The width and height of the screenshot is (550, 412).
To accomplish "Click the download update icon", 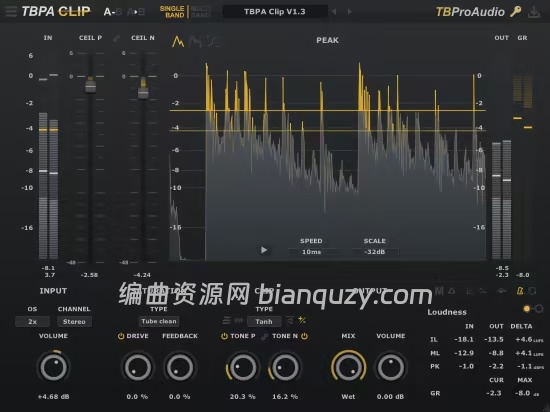I will click(534, 12).
